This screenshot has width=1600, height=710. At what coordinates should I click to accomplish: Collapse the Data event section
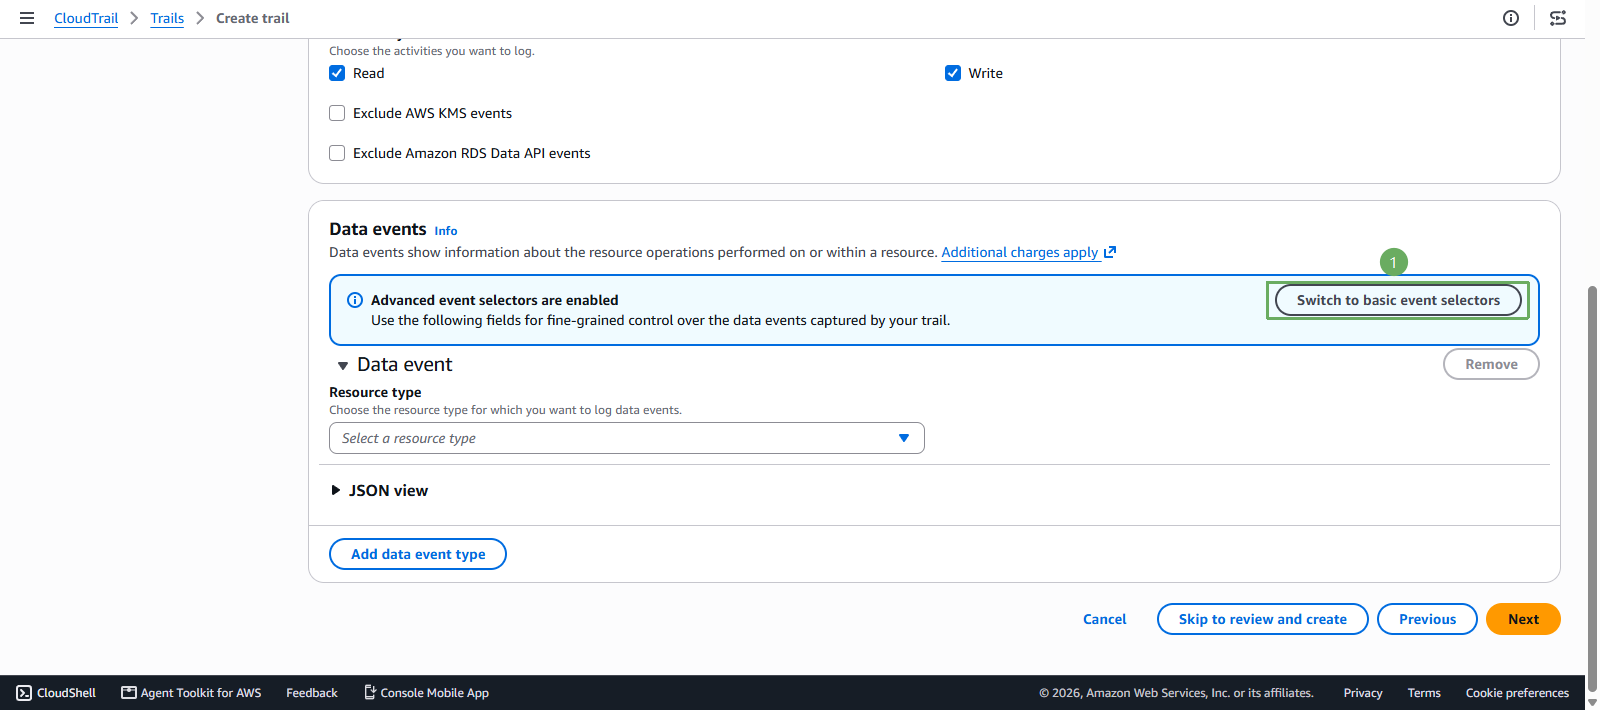[343, 366]
